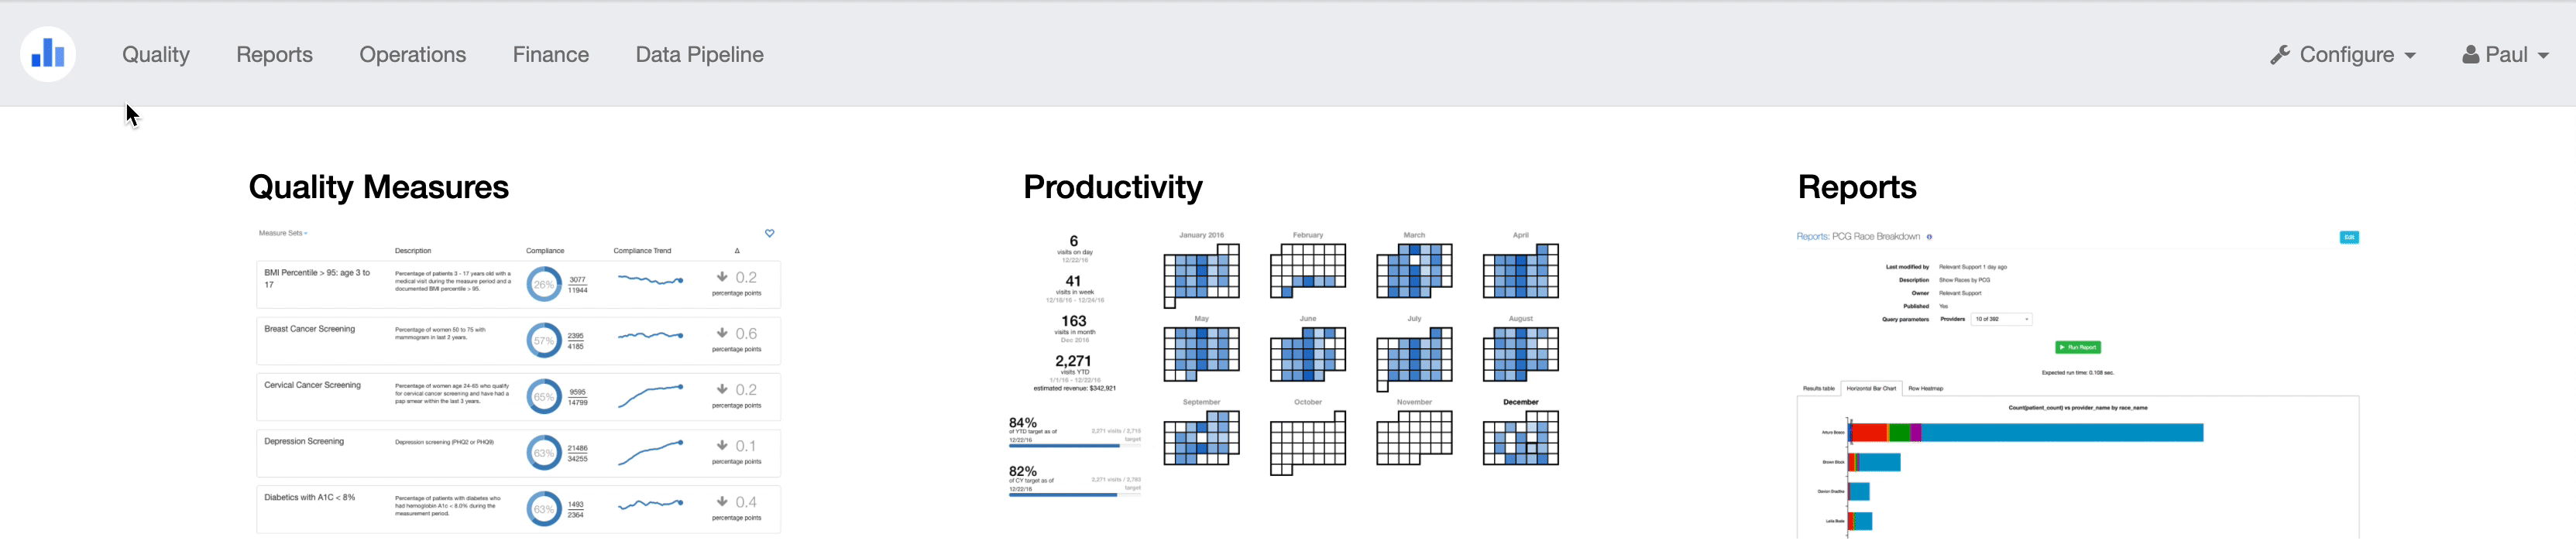Screen dimensions: 2576x551
Task: Click the Depression Screening trend sparkline
Action: click(x=650, y=452)
